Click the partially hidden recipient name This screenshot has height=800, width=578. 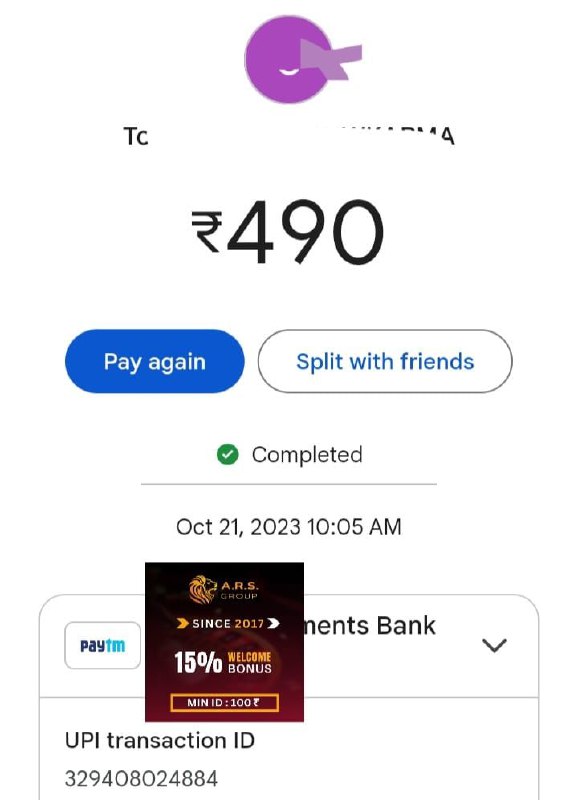click(x=289, y=136)
